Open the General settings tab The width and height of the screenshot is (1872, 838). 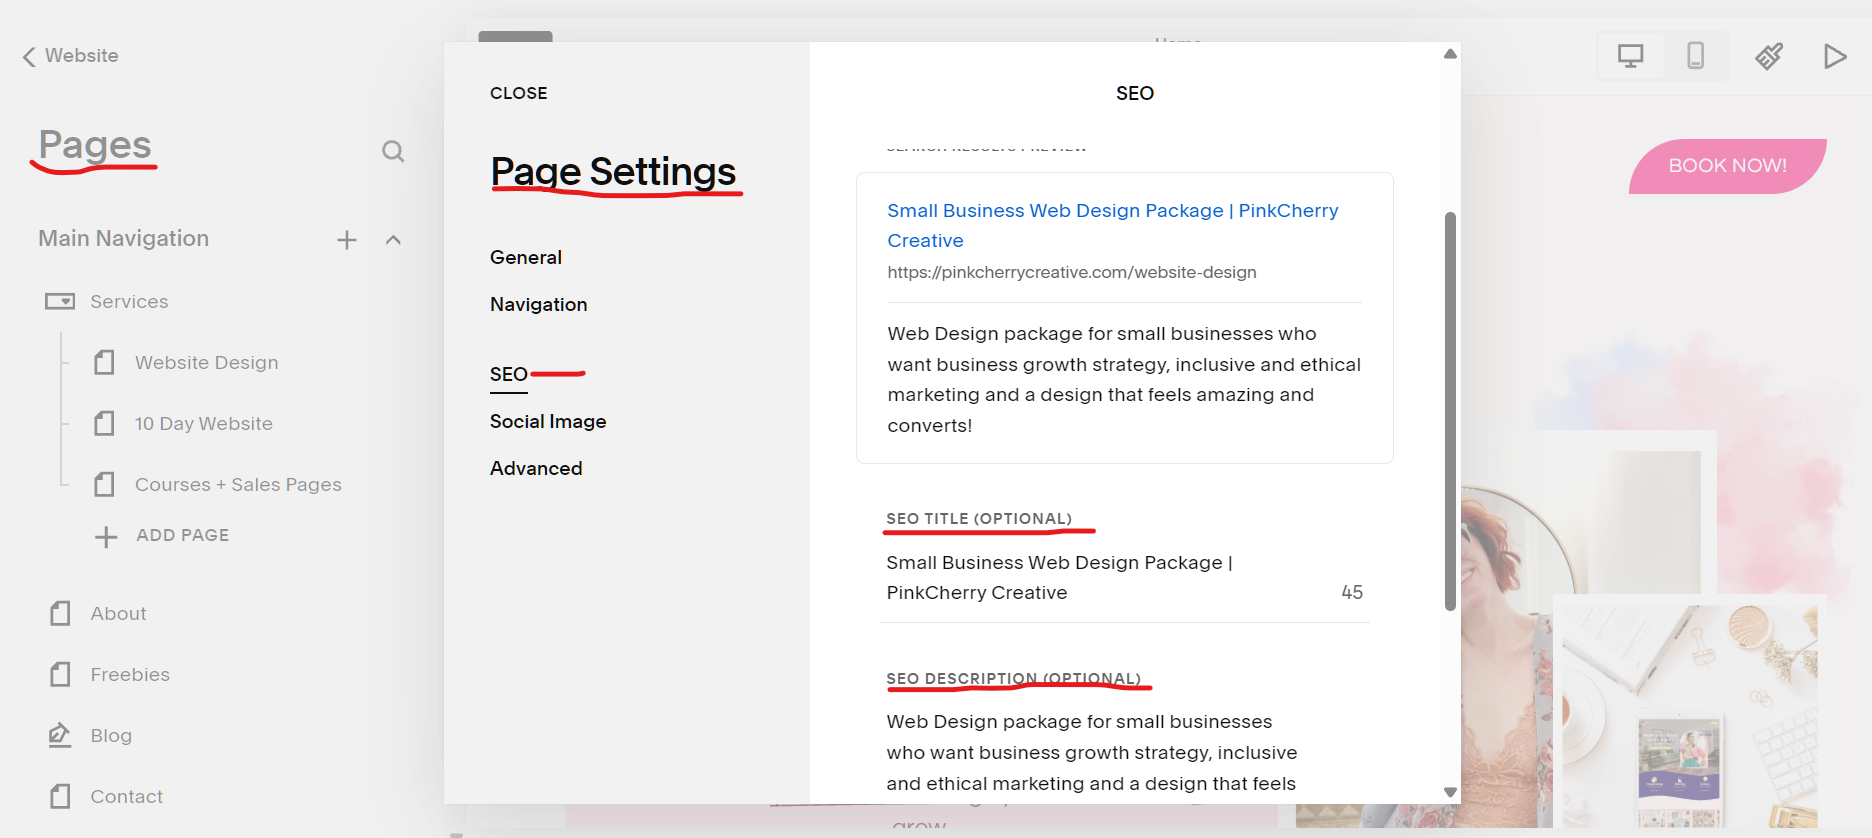526,257
